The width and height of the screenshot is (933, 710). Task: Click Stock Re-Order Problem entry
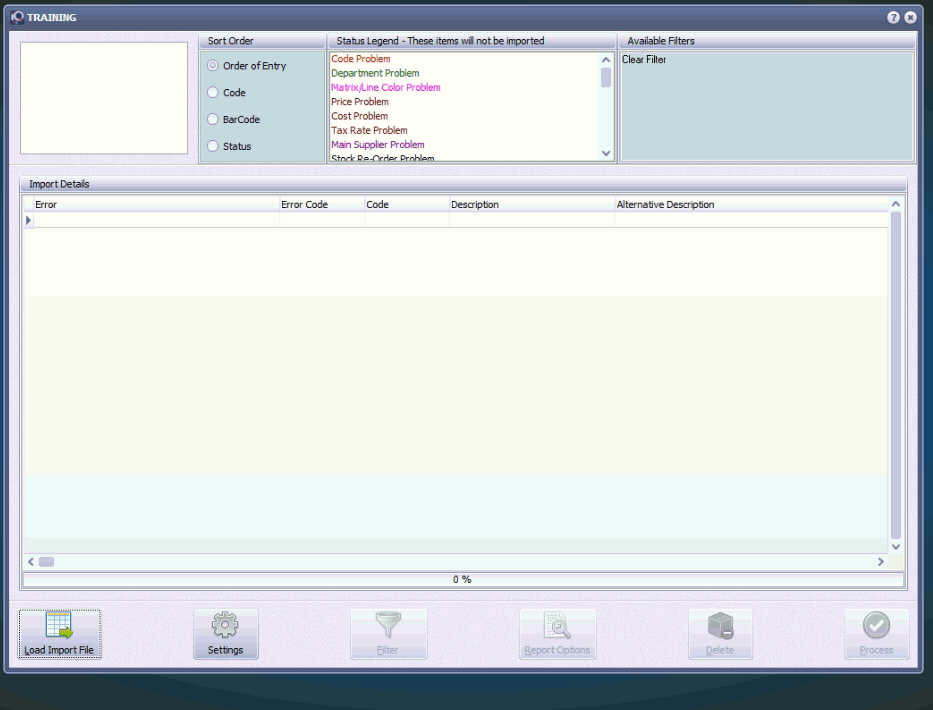point(383,158)
